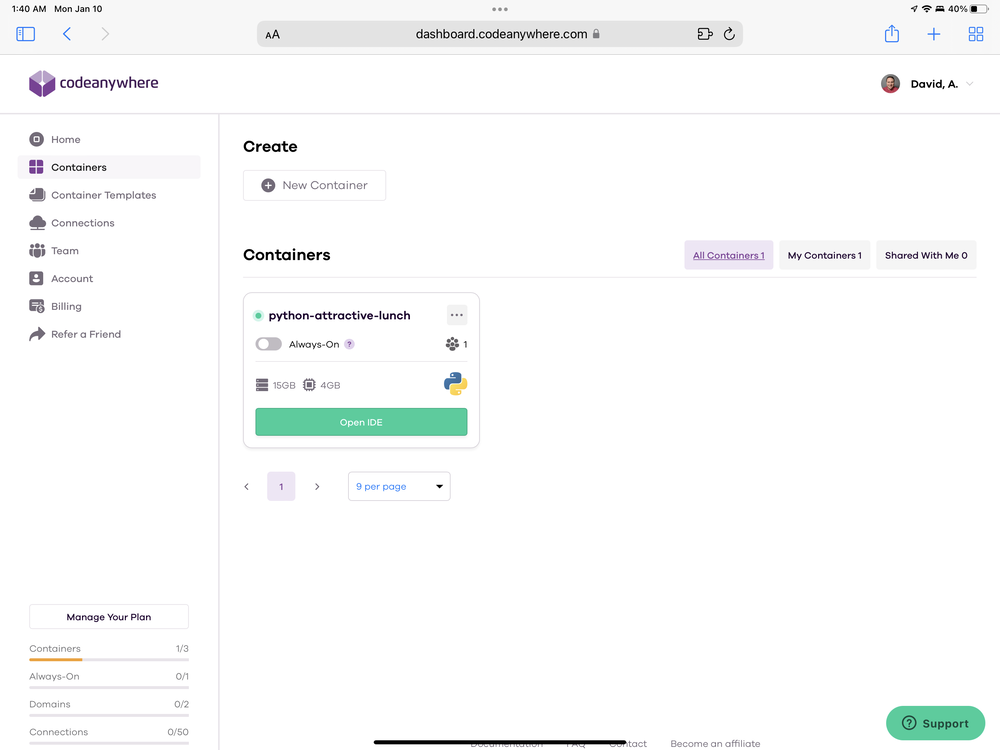Click the Open IDE button
This screenshot has width=1000, height=750.
pyautogui.click(x=361, y=422)
